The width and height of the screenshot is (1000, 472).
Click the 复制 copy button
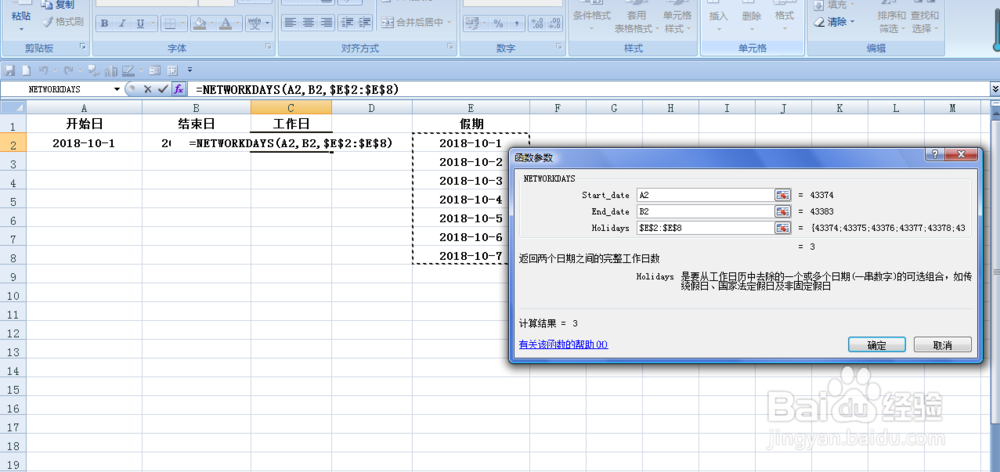[x=57, y=4]
